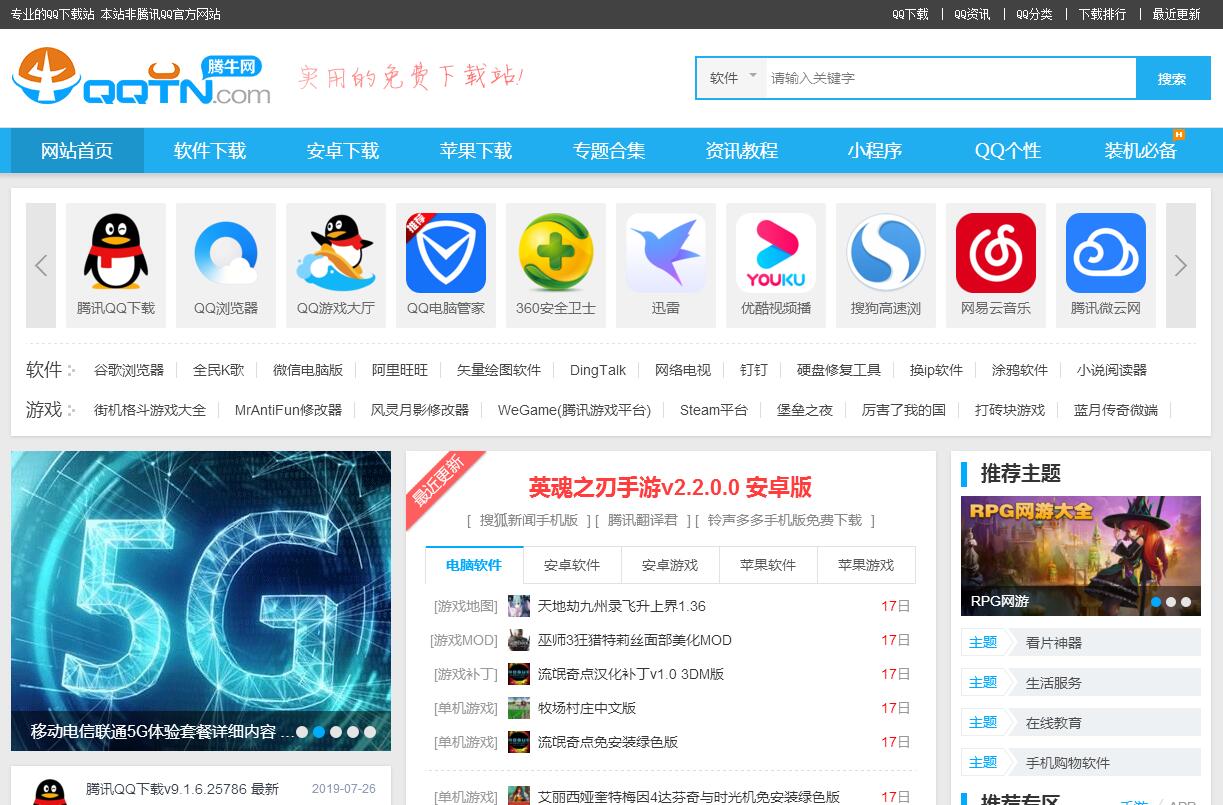Open the 网易云音乐 red icon
The image size is (1223, 805).
pos(996,253)
